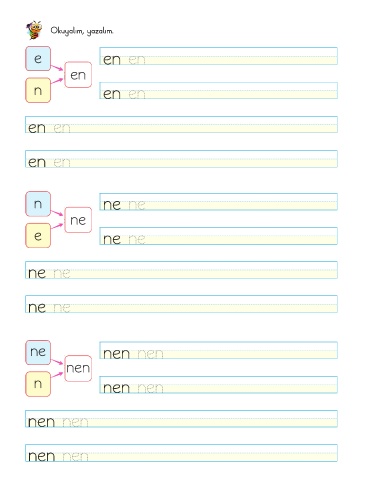Click the first short 'ne' writing line

[x=218, y=202]
